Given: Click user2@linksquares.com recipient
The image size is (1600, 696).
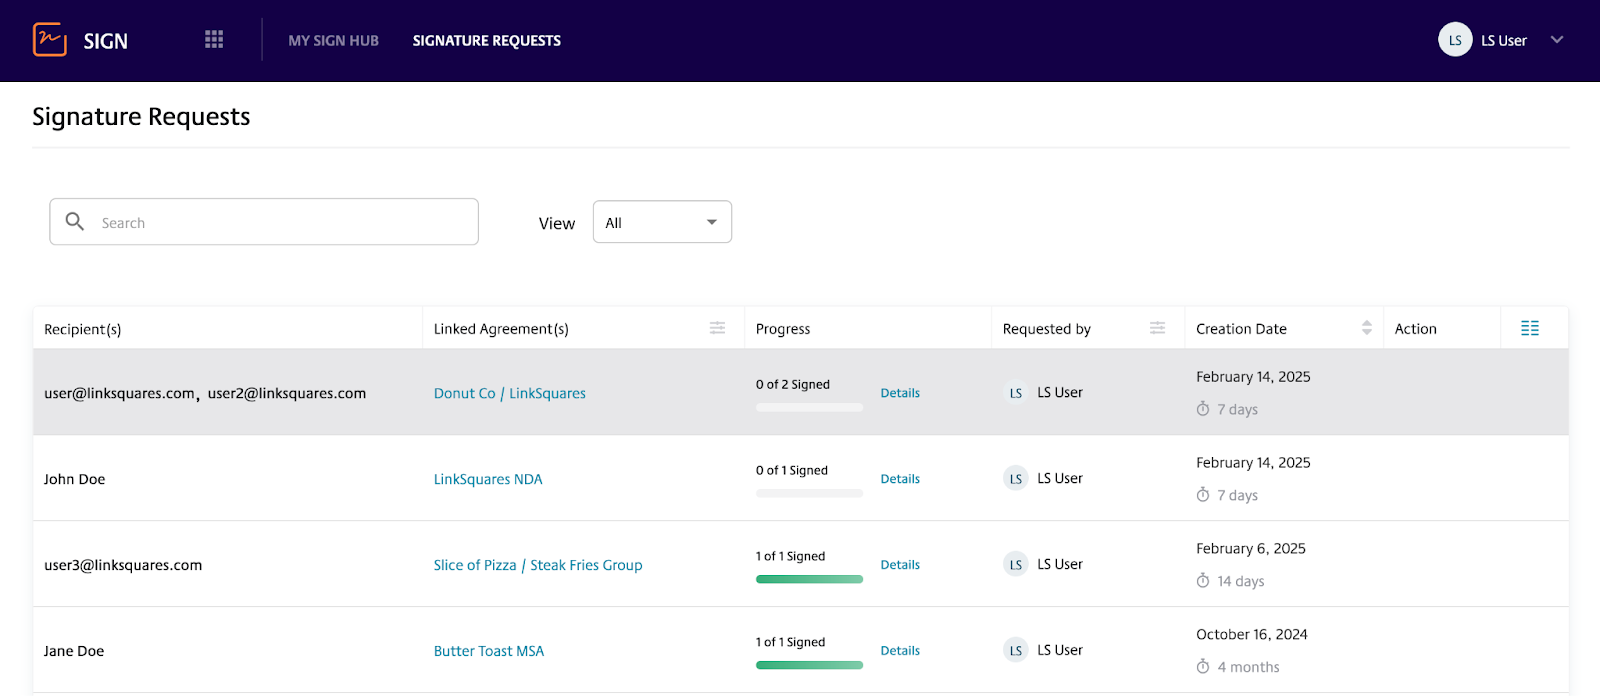Looking at the screenshot, I should [x=287, y=393].
